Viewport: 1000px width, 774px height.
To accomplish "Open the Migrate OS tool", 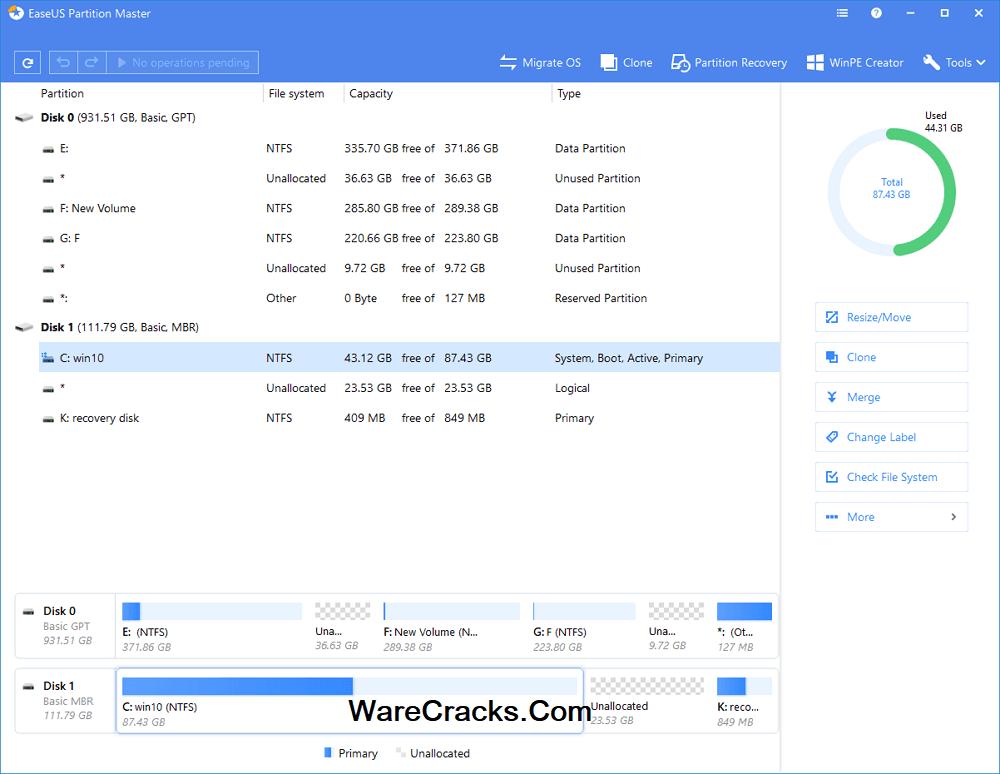I will (x=540, y=62).
